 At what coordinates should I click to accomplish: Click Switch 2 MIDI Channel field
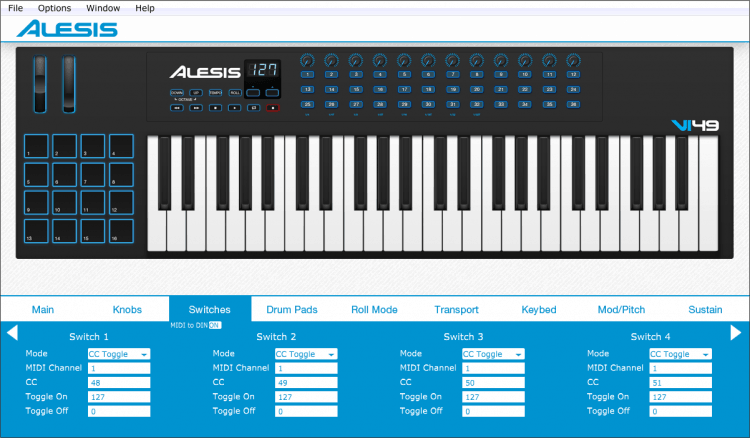[306, 368]
